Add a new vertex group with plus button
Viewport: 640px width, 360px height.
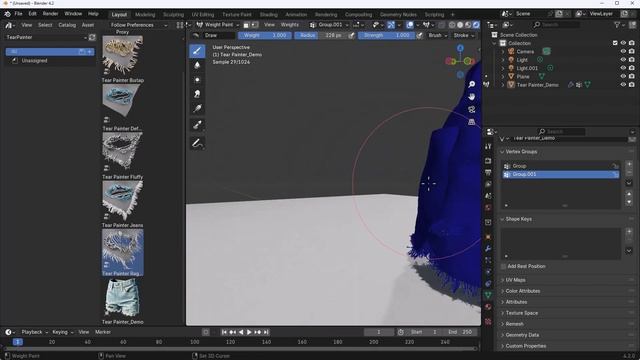629,164
